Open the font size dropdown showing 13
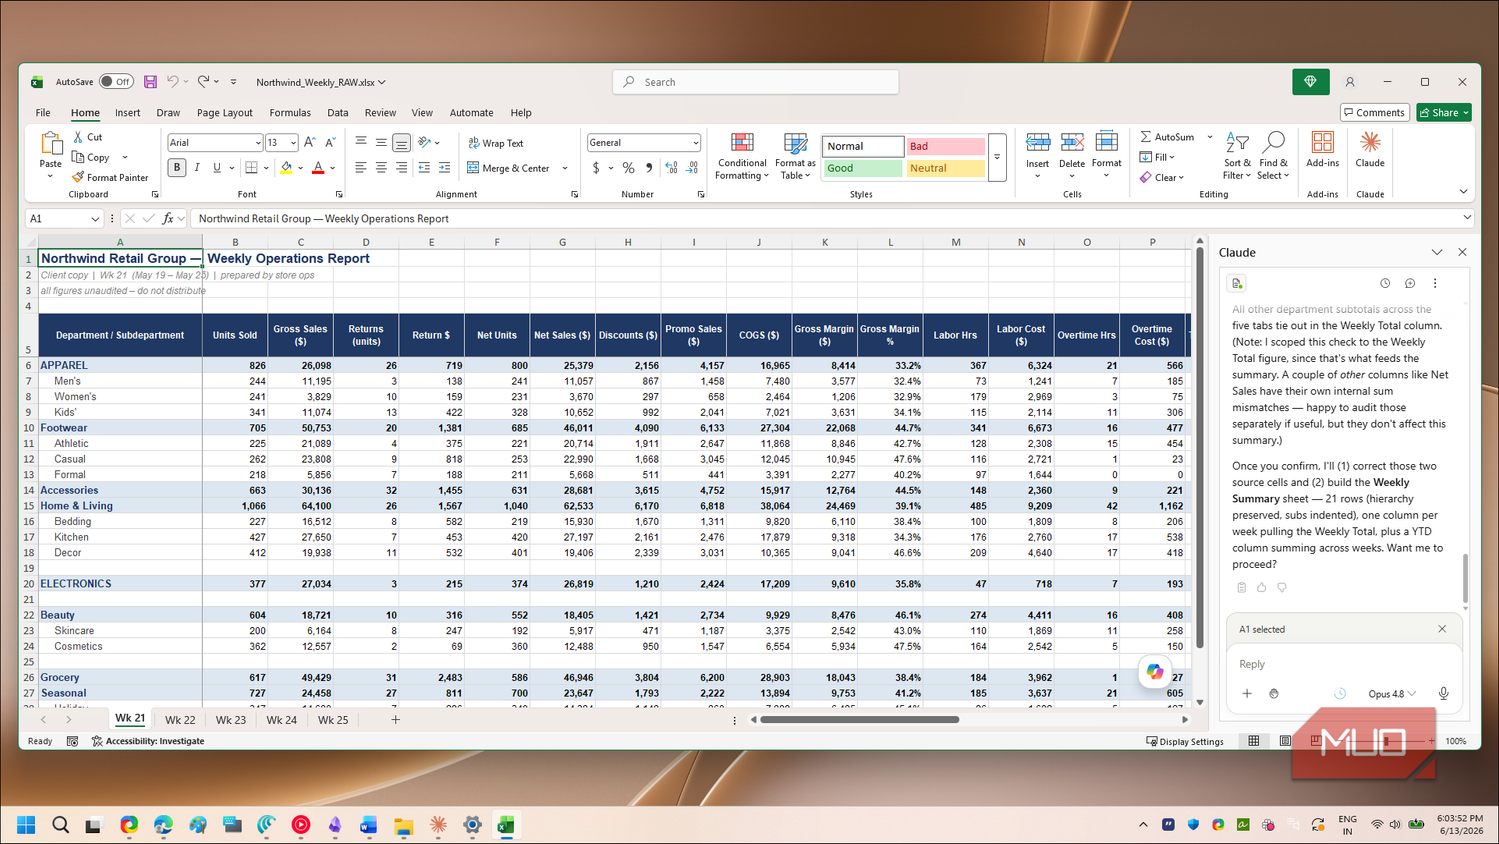 pyautogui.click(x=293, y=143)
